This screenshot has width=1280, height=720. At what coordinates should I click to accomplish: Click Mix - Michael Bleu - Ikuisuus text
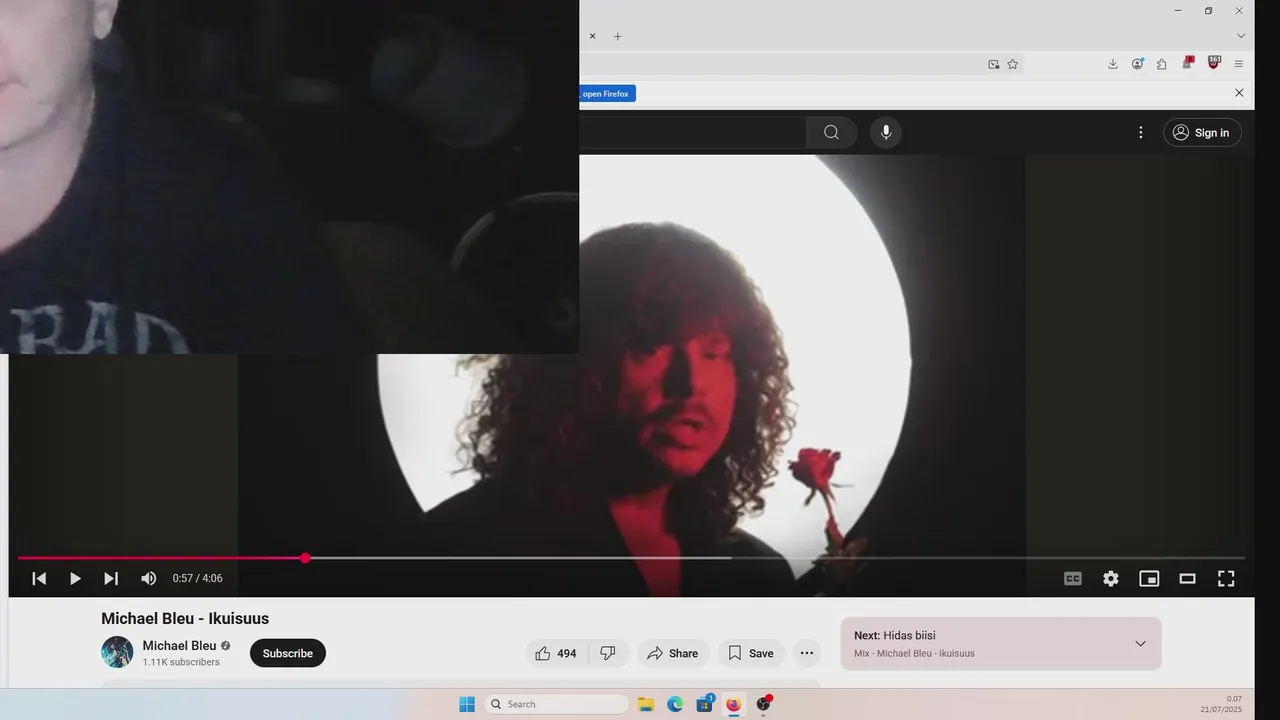tap(914, 654)
